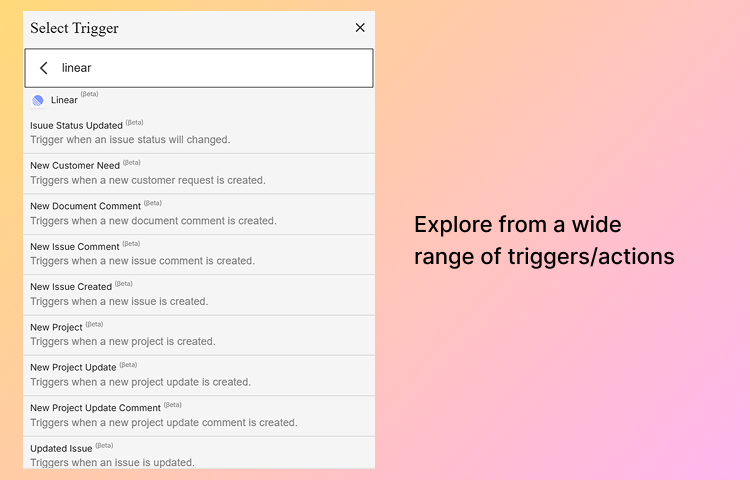The height and width of the screenshot is (480, 750).
Task: Click 'Triggers when a new customer request is created.'
Action: 148,180
